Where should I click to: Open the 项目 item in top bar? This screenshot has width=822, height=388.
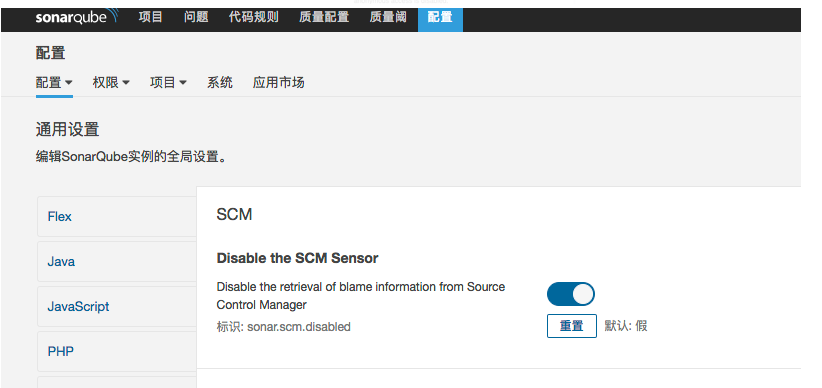[150, 17]
